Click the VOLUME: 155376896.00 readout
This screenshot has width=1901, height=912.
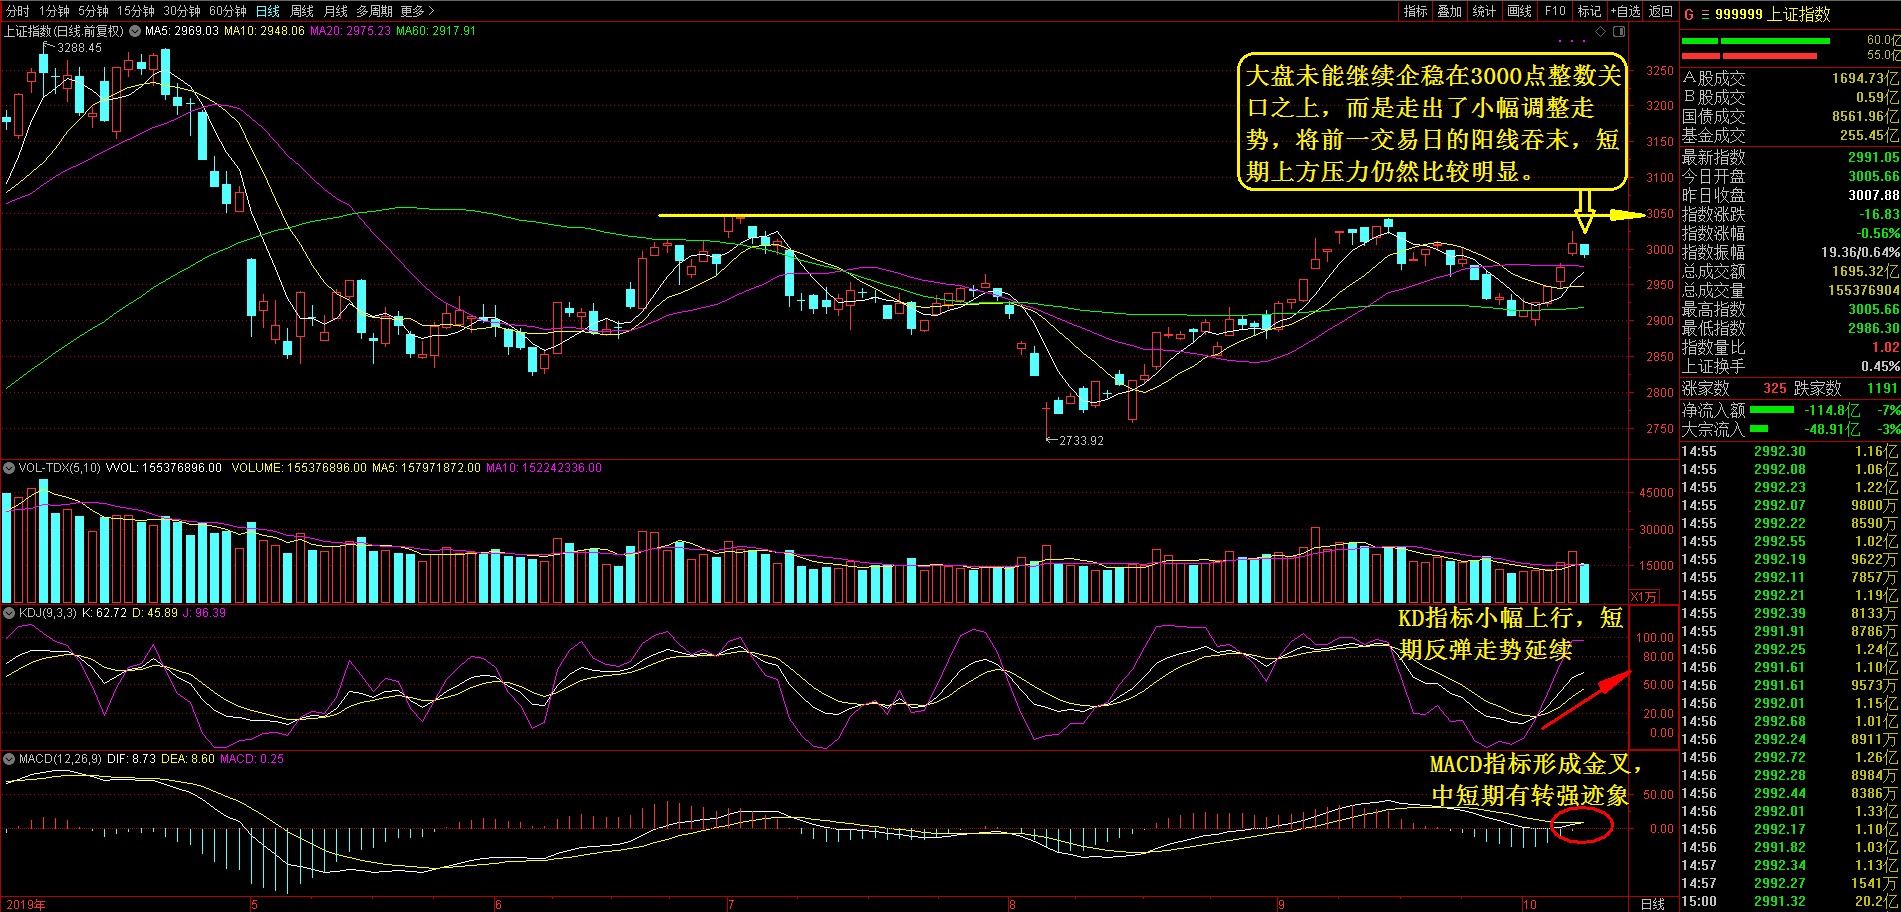tap(299, 468)
